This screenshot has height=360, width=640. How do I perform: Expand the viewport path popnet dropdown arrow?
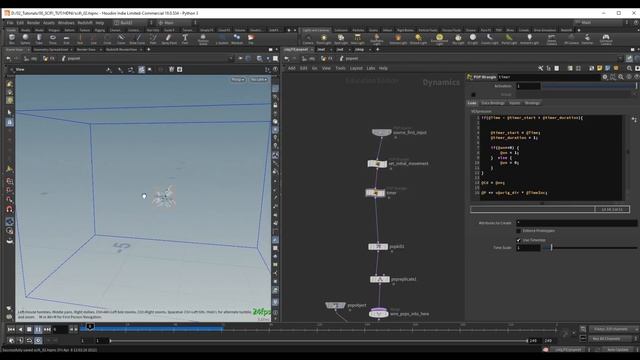coord(231,59)
